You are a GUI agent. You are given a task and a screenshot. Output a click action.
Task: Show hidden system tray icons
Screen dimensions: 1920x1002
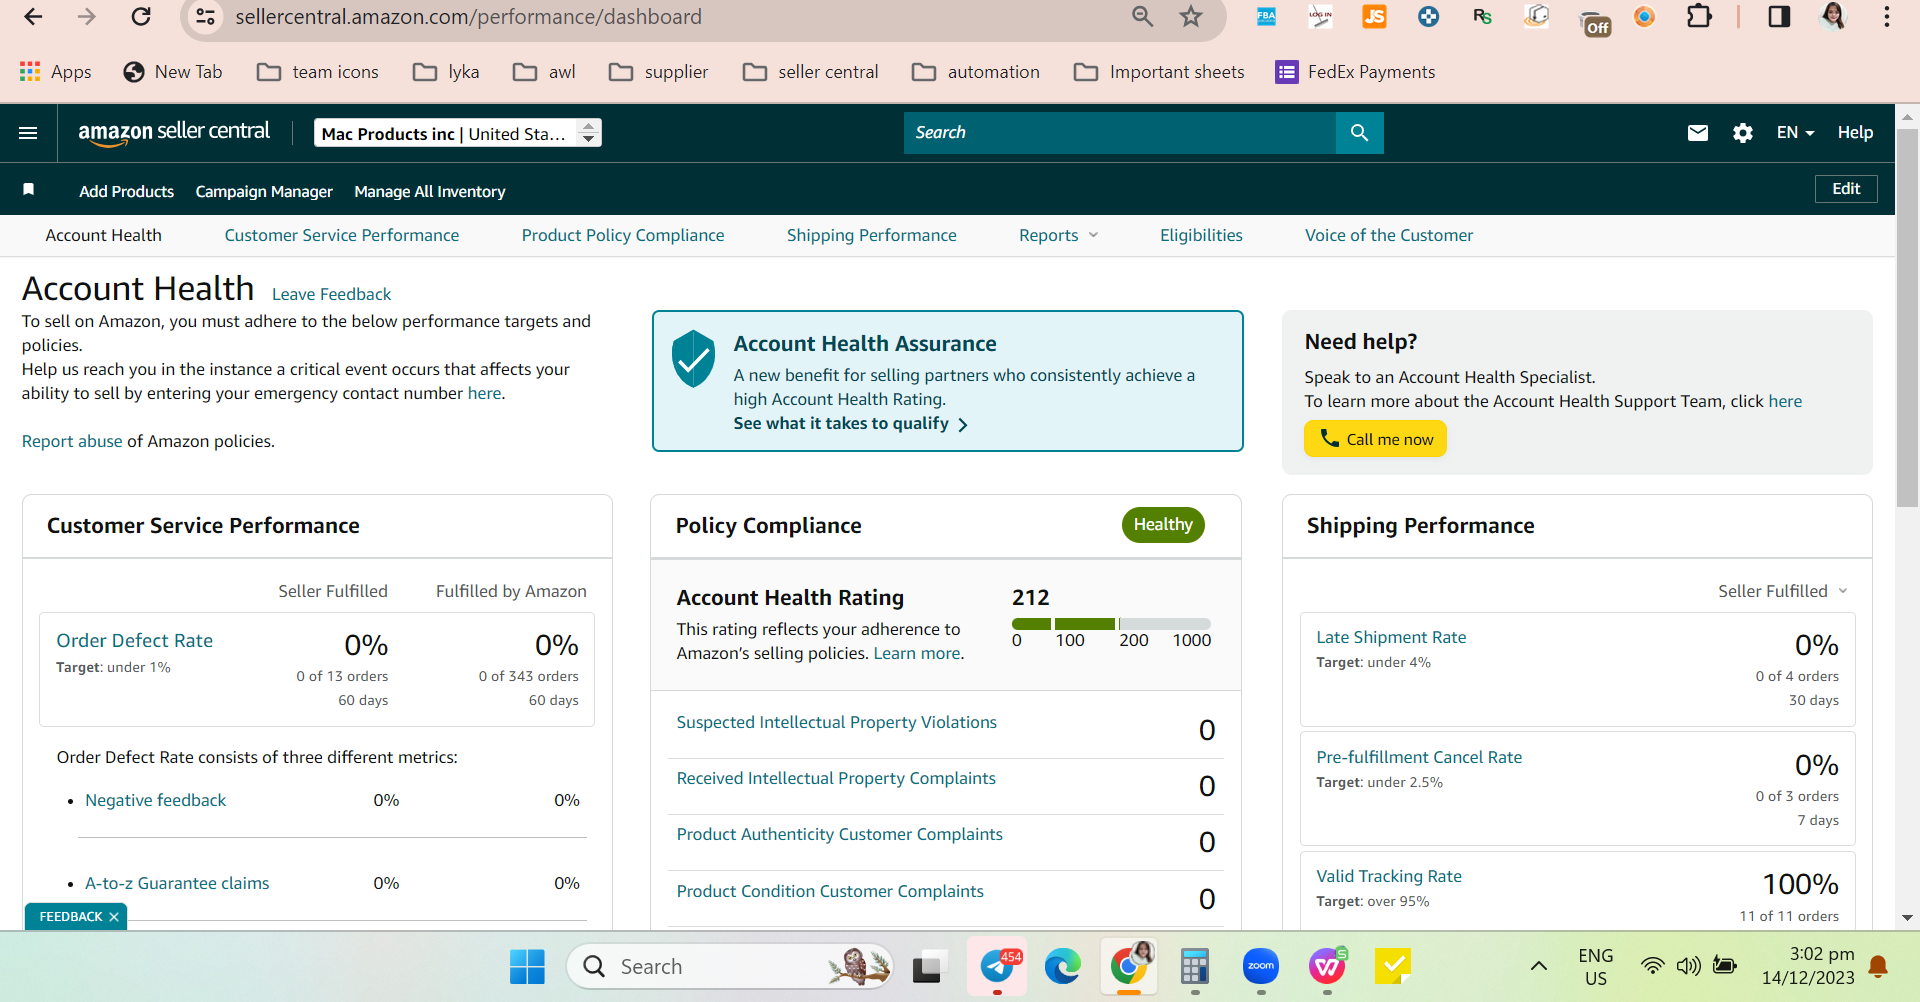click(x=1539, y=966)
